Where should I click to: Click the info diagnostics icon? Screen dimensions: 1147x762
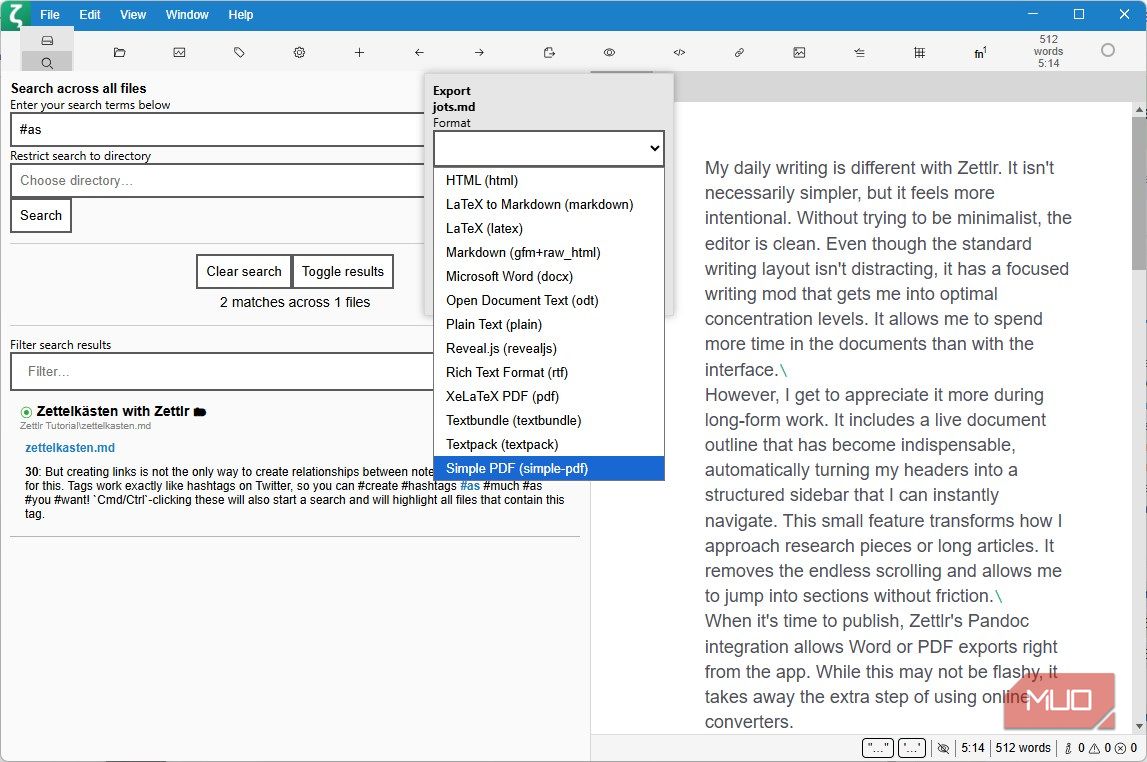tap(1069, 748)
